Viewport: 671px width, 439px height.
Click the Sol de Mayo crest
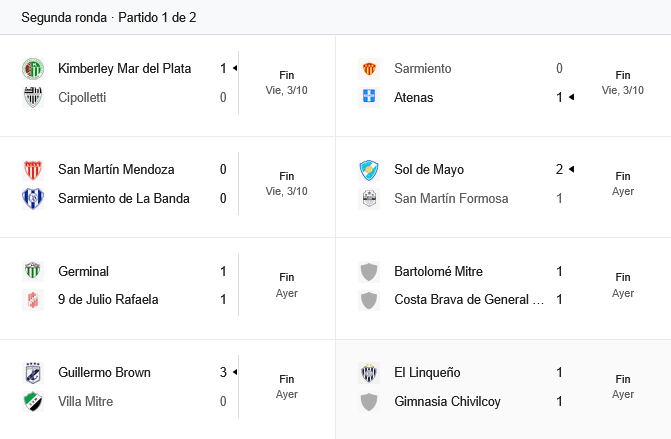tap(369, 170)
